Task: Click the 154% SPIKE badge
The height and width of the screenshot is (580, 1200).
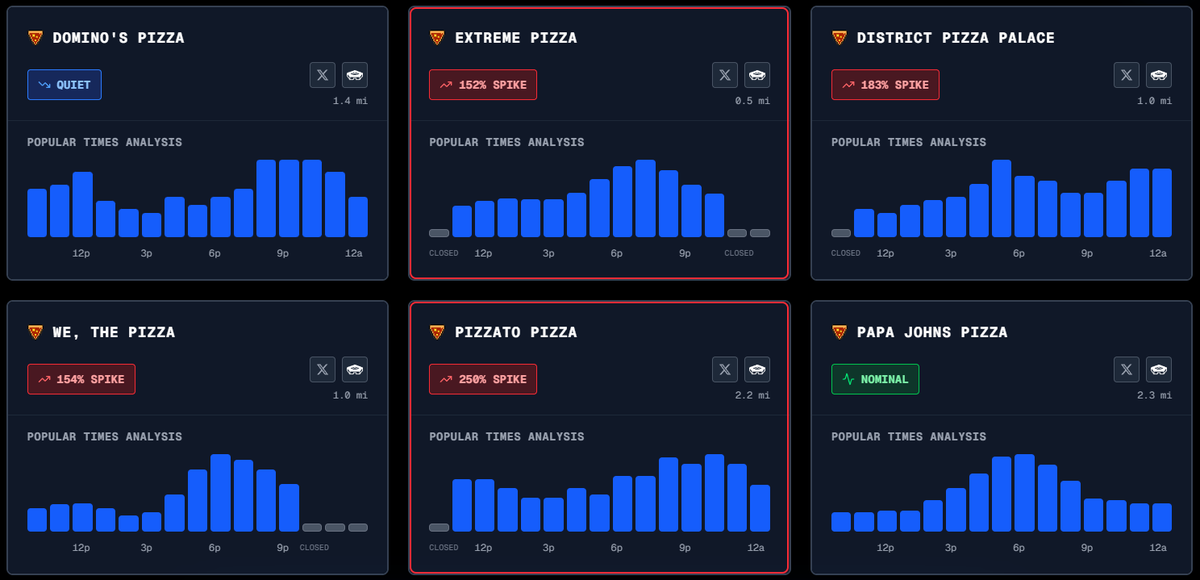Action: click(81, 379)
